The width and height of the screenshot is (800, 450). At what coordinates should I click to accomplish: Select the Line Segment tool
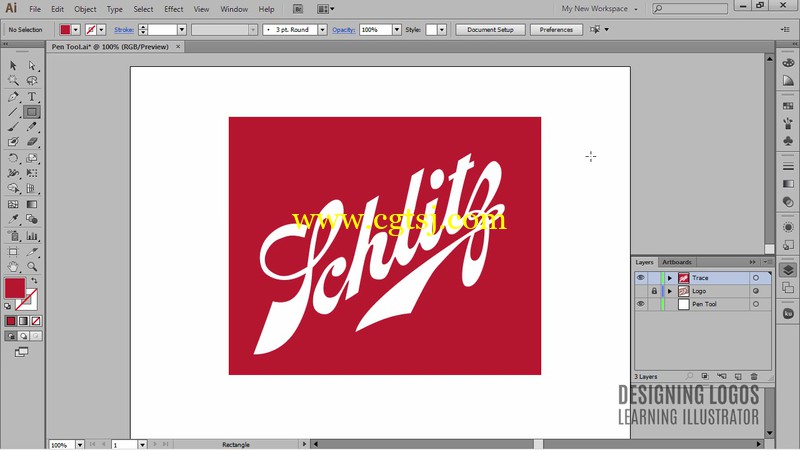[13, 112]
